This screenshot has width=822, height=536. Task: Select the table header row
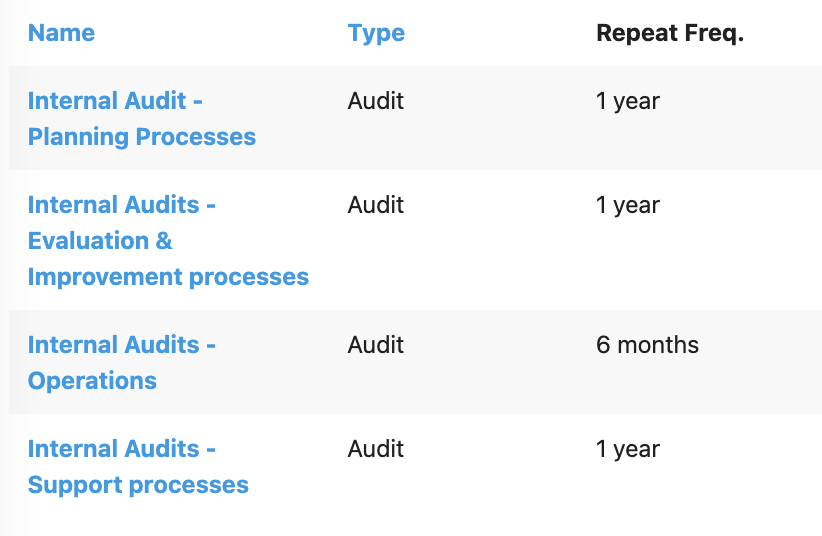coord(415,34)
